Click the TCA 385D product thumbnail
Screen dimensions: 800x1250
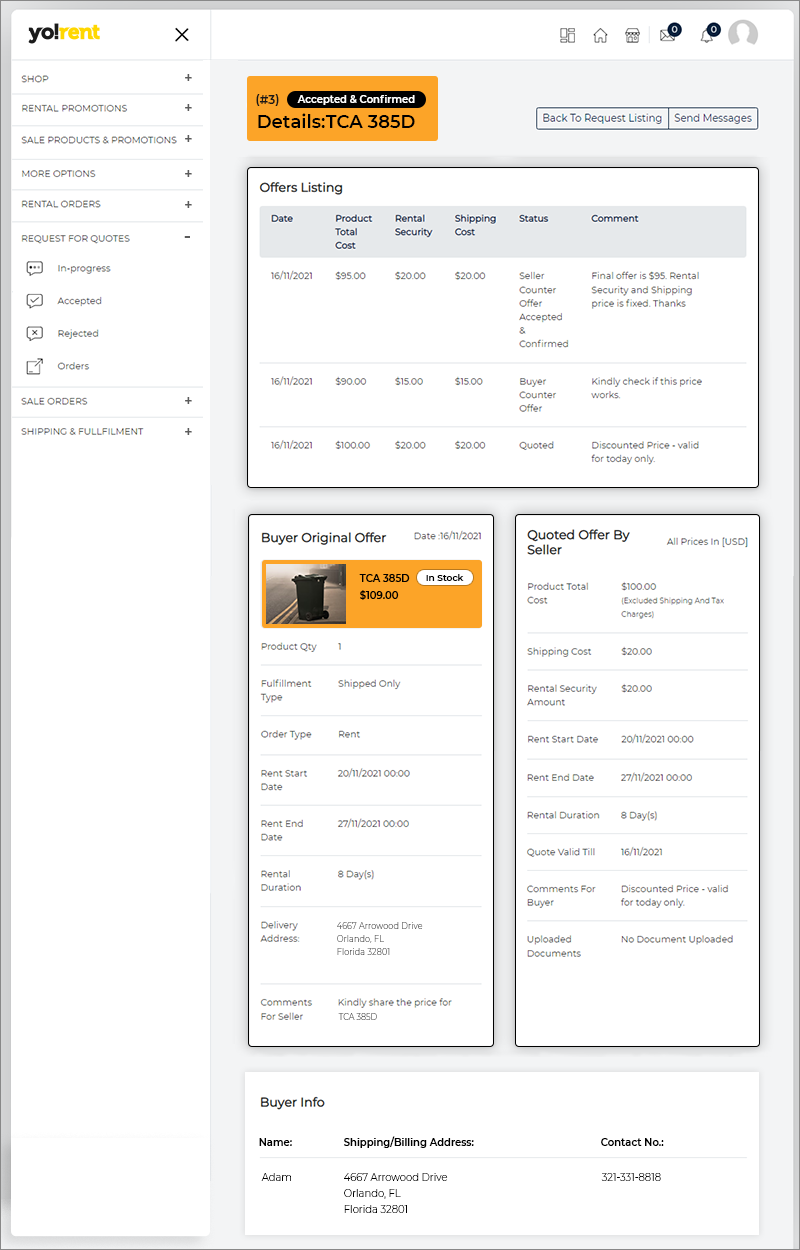point(306,594)
